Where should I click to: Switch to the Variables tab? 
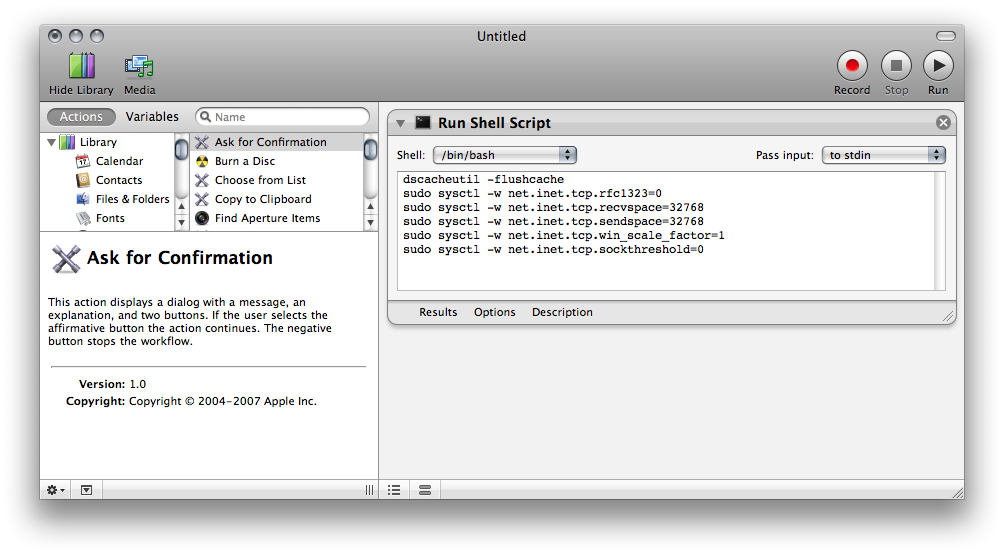tap(152, 117)
